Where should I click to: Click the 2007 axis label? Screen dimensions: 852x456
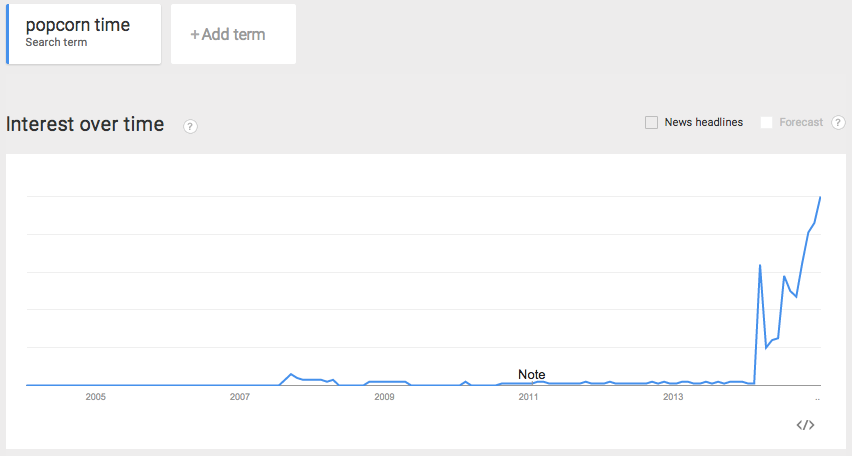[240, 397]
